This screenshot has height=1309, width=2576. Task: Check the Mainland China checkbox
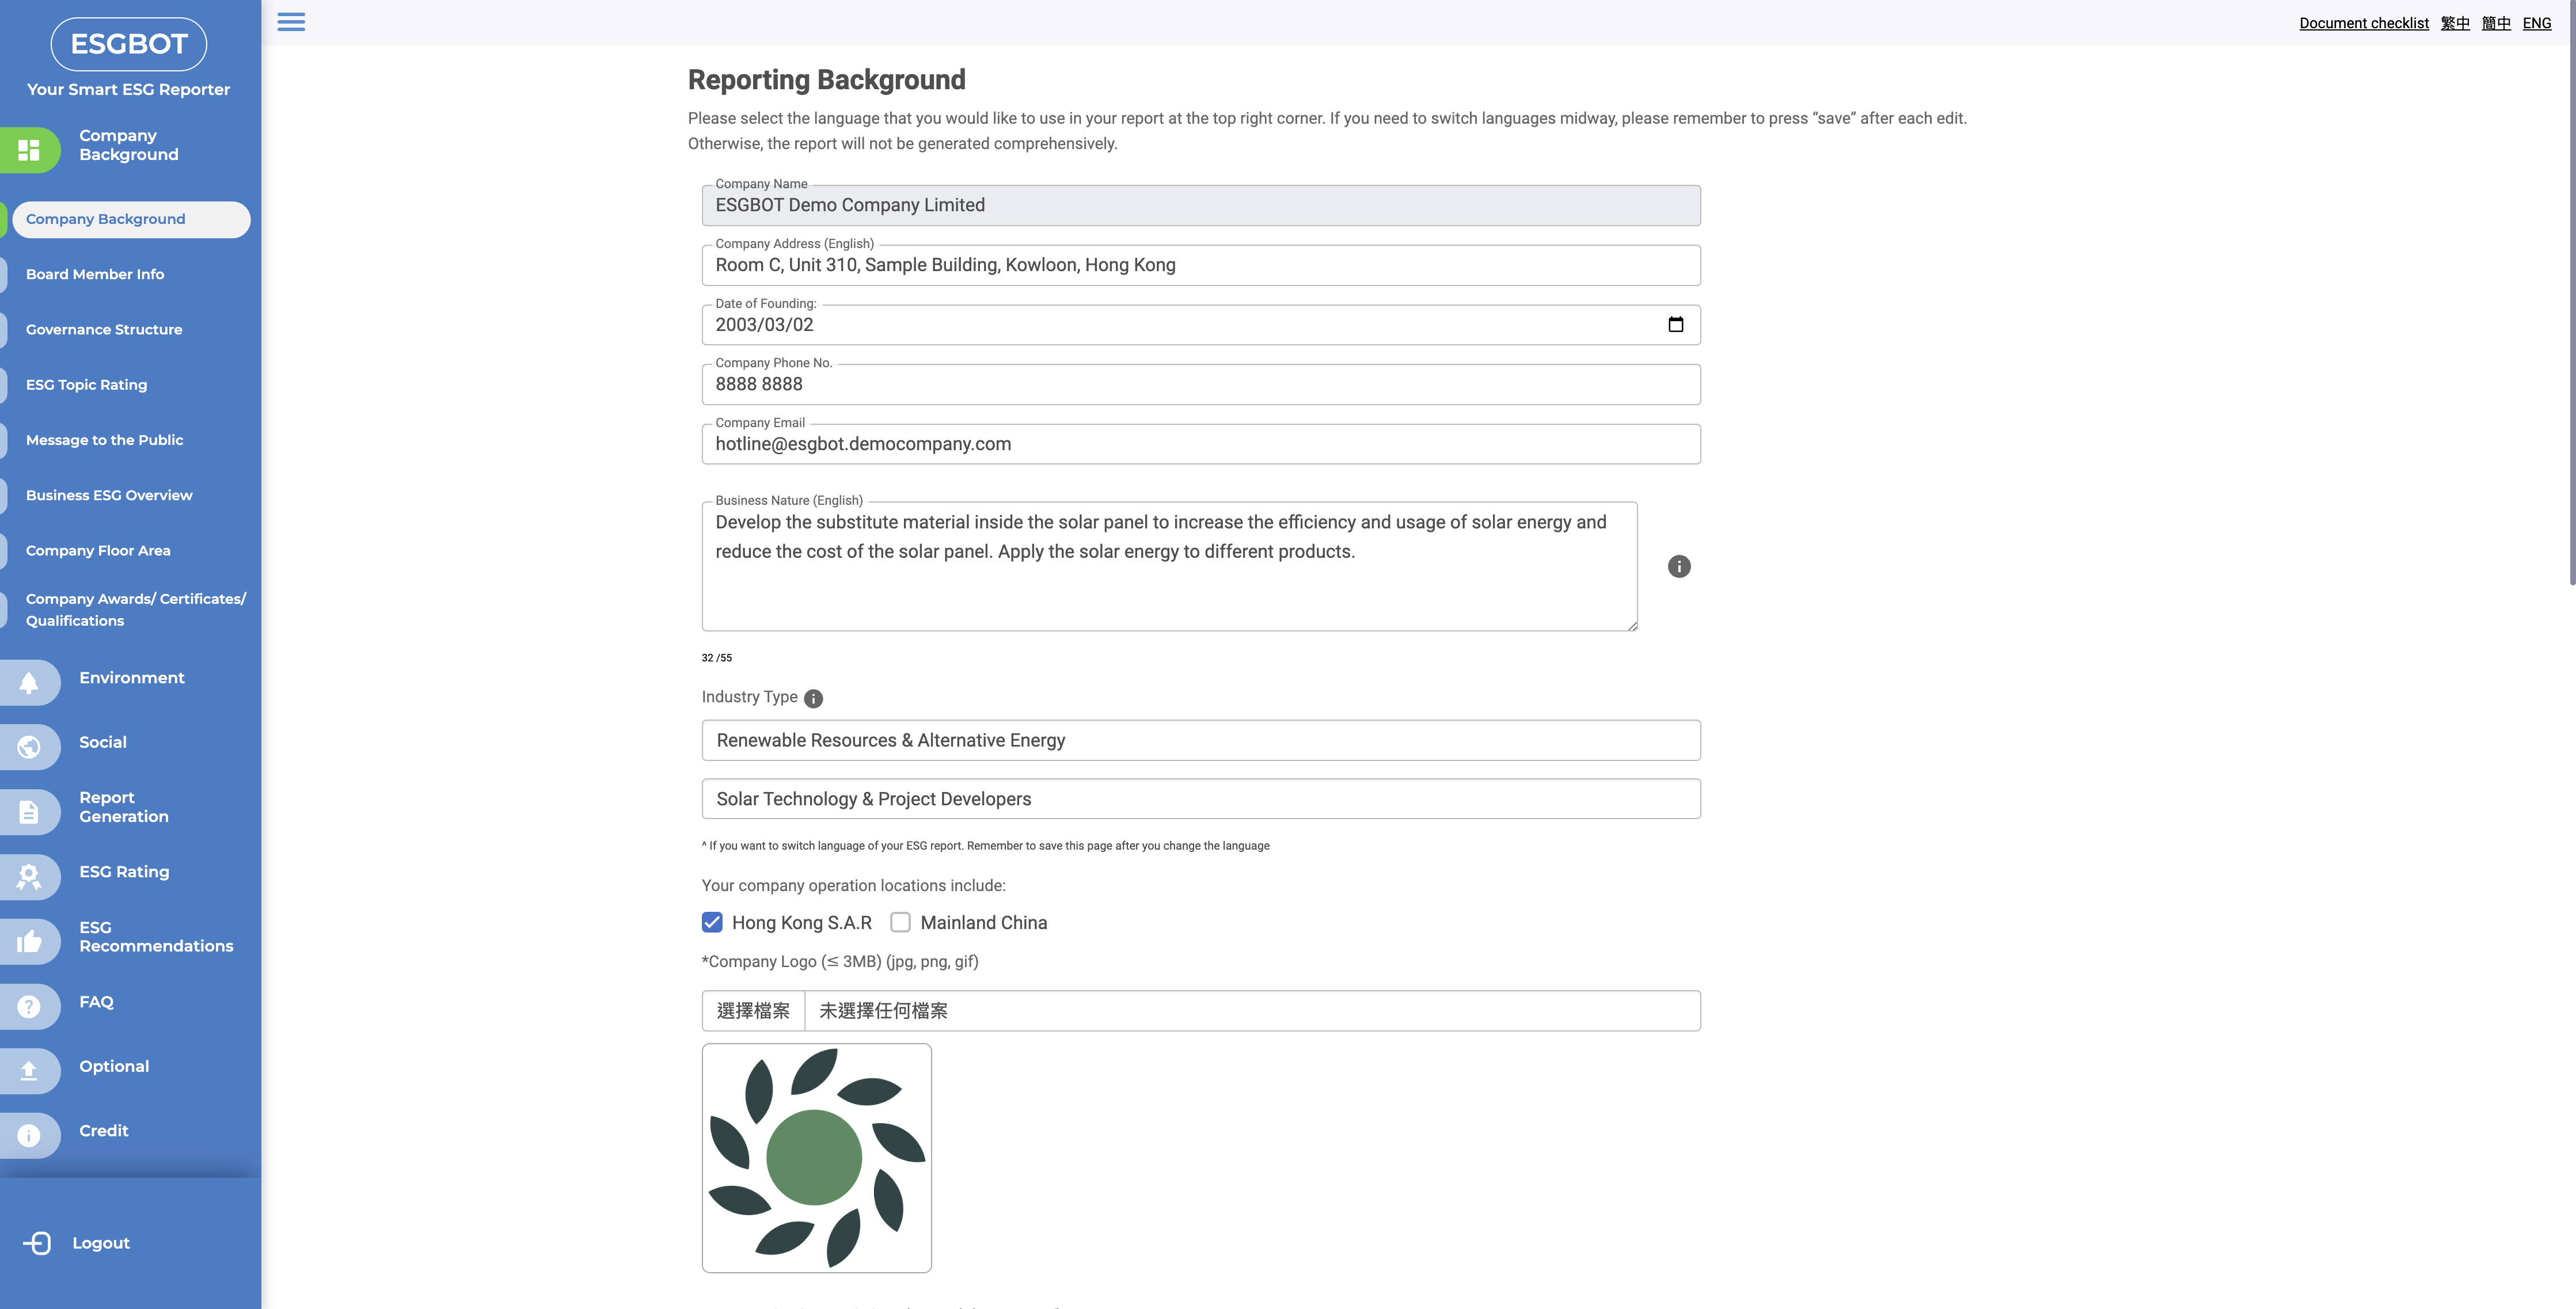[x=900, y=922]
